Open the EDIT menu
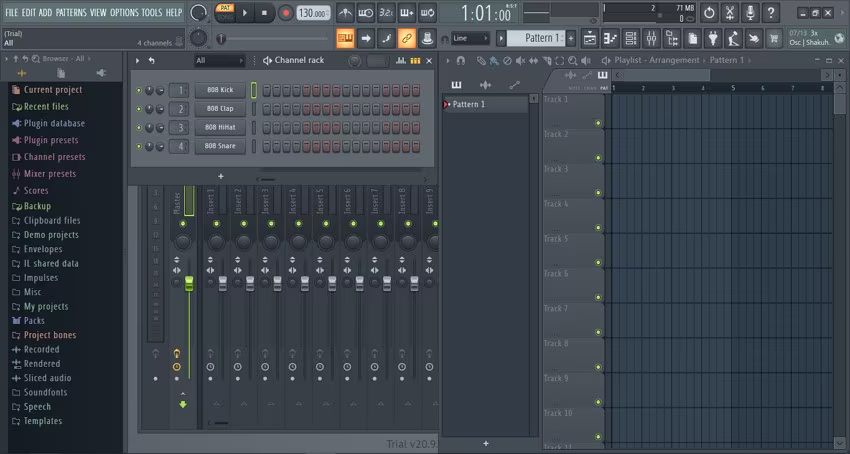This screenshot has width=850, height=454. (29, 12)
